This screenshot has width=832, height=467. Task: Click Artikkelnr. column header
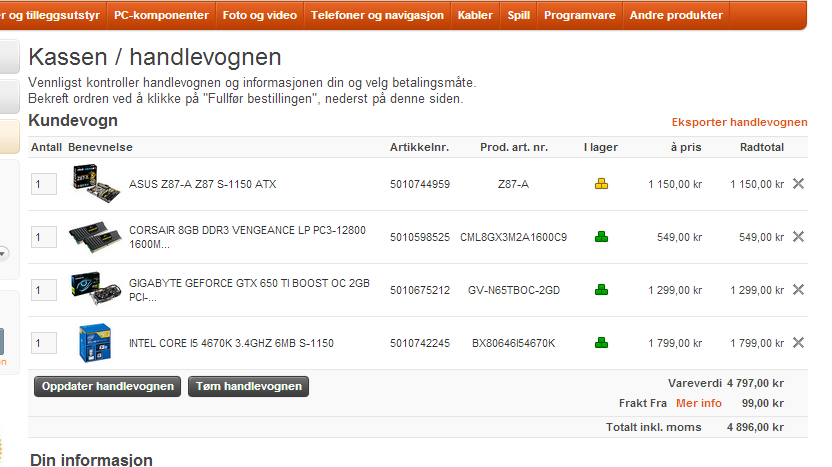[419, 147]
